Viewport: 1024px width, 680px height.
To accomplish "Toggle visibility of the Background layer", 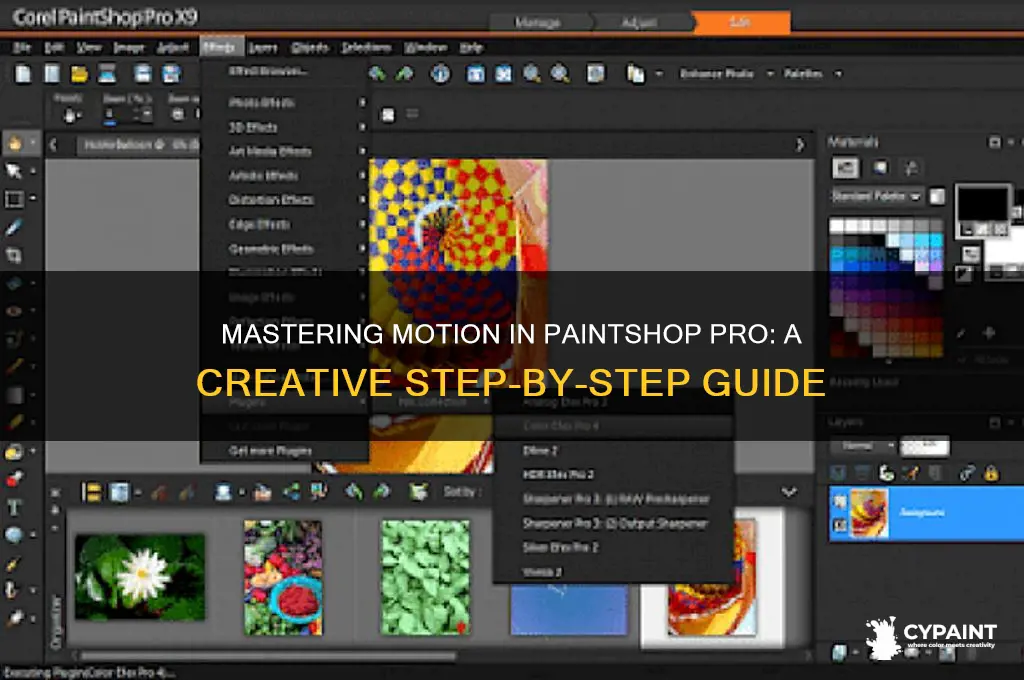I will point(840,502).
